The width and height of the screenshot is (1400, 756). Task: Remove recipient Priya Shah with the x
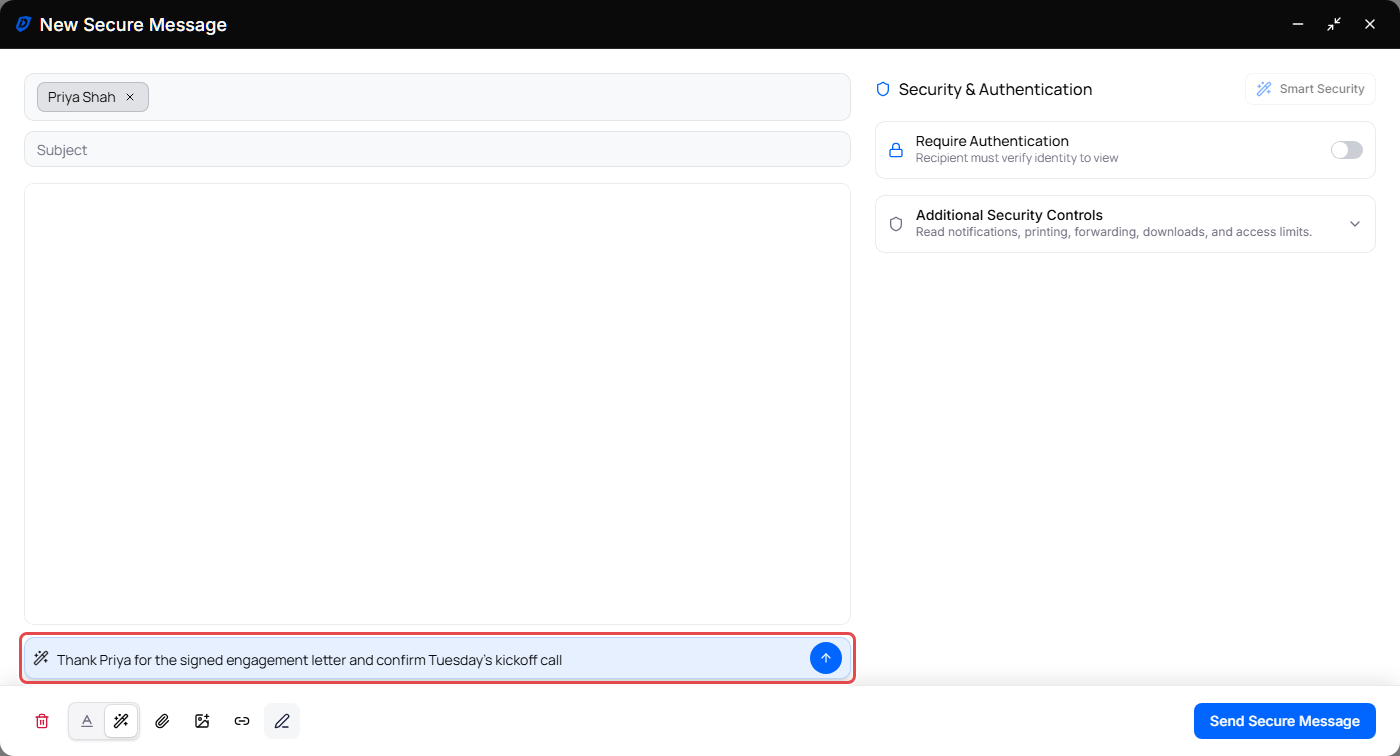click(130, 97)
